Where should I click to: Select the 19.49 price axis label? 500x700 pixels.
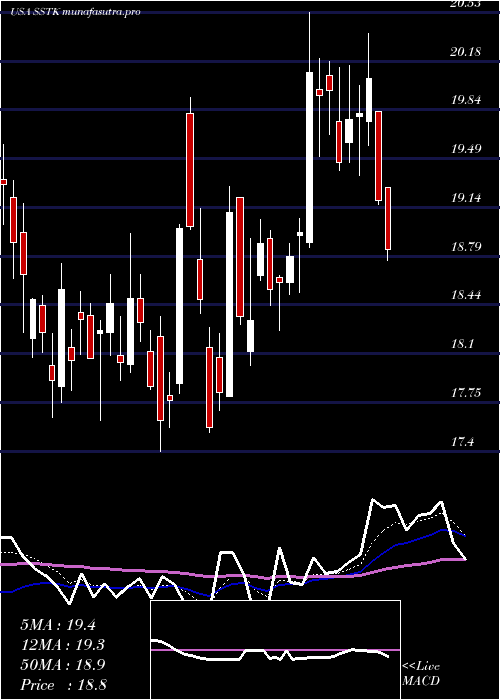tap(466, 149)
